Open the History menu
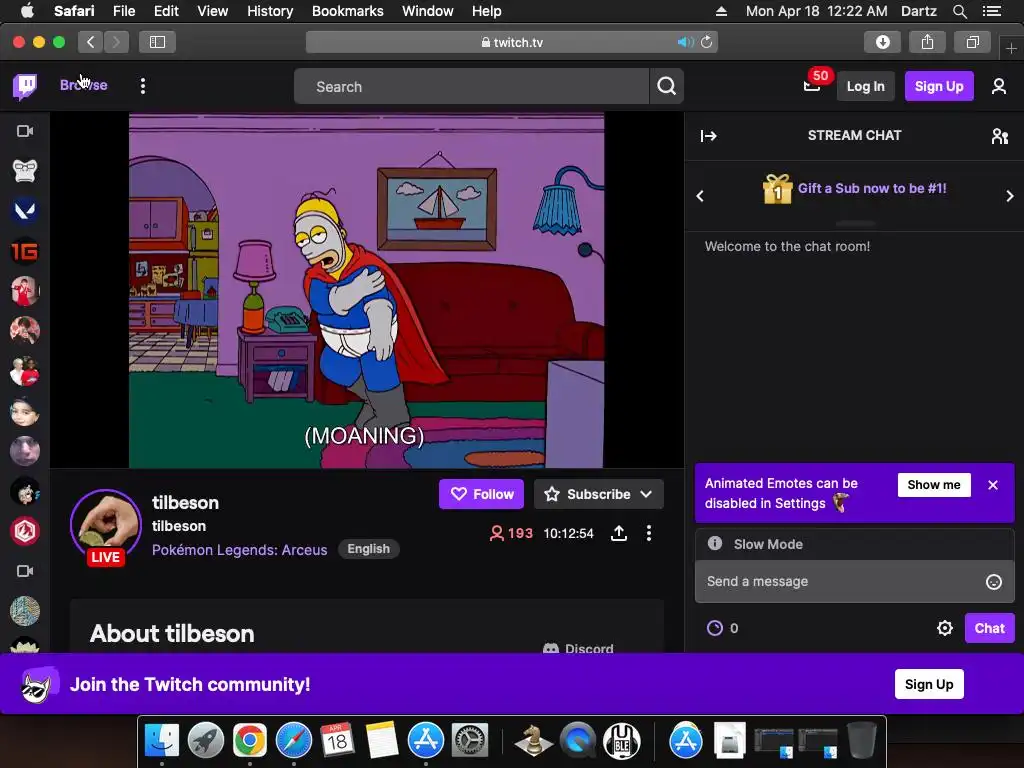This screenshot has height=768, width=1024. (270, 11)
